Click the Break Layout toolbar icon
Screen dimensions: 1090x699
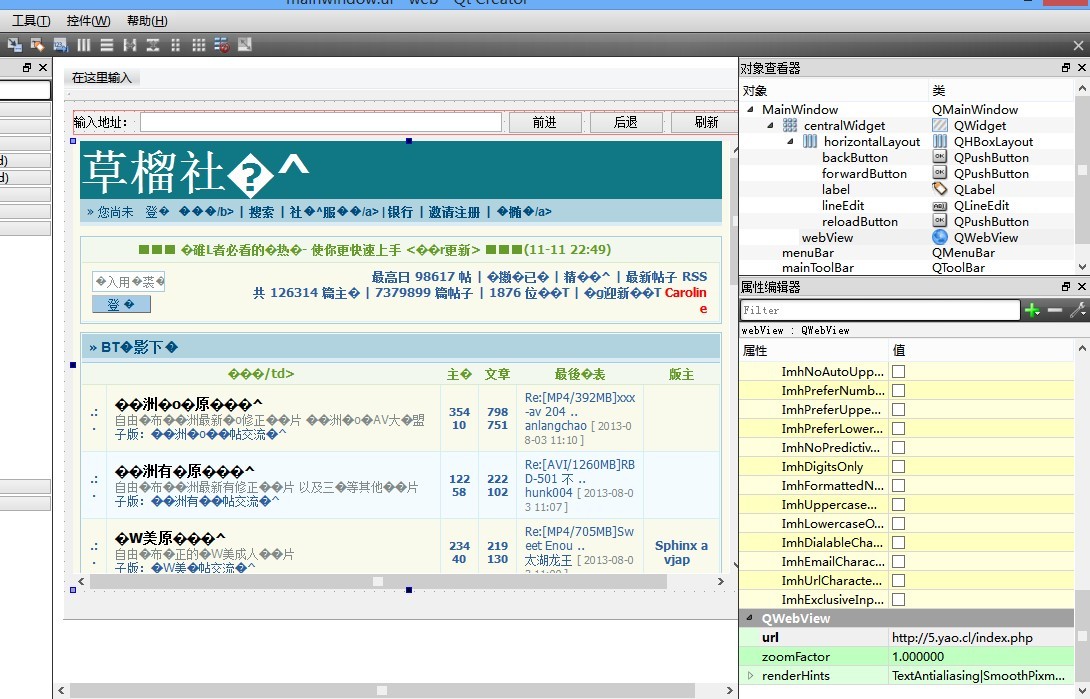pos(222,45)
